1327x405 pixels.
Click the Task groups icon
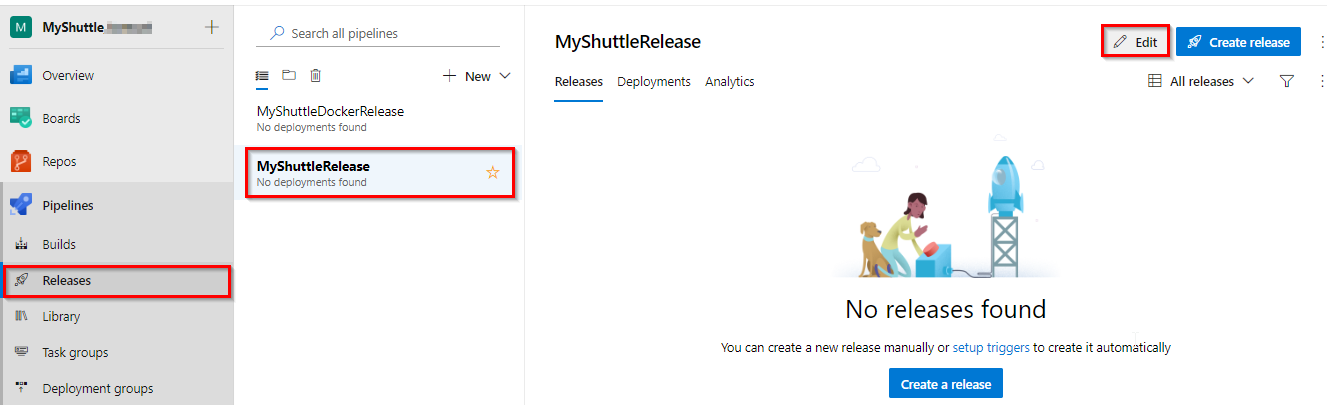(x=22, y=352)
